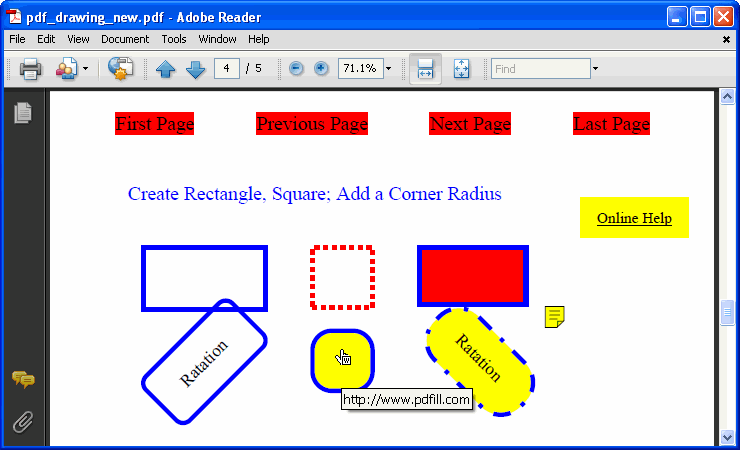Click the heading text 'Create Rectangle, Square; Add a Corner Radius'
This screenshot has height=450, width=740.
[314, 194]
